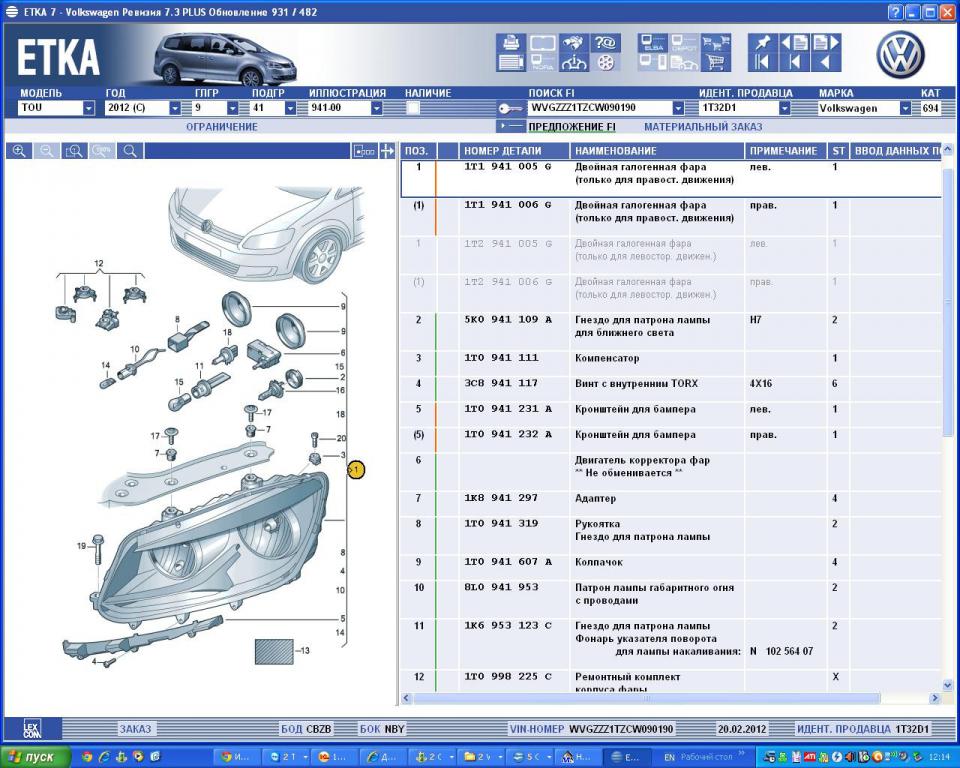
Task: Click the ОГРАНИЧЕНИЕ restriction link
Action: [222, 127]
